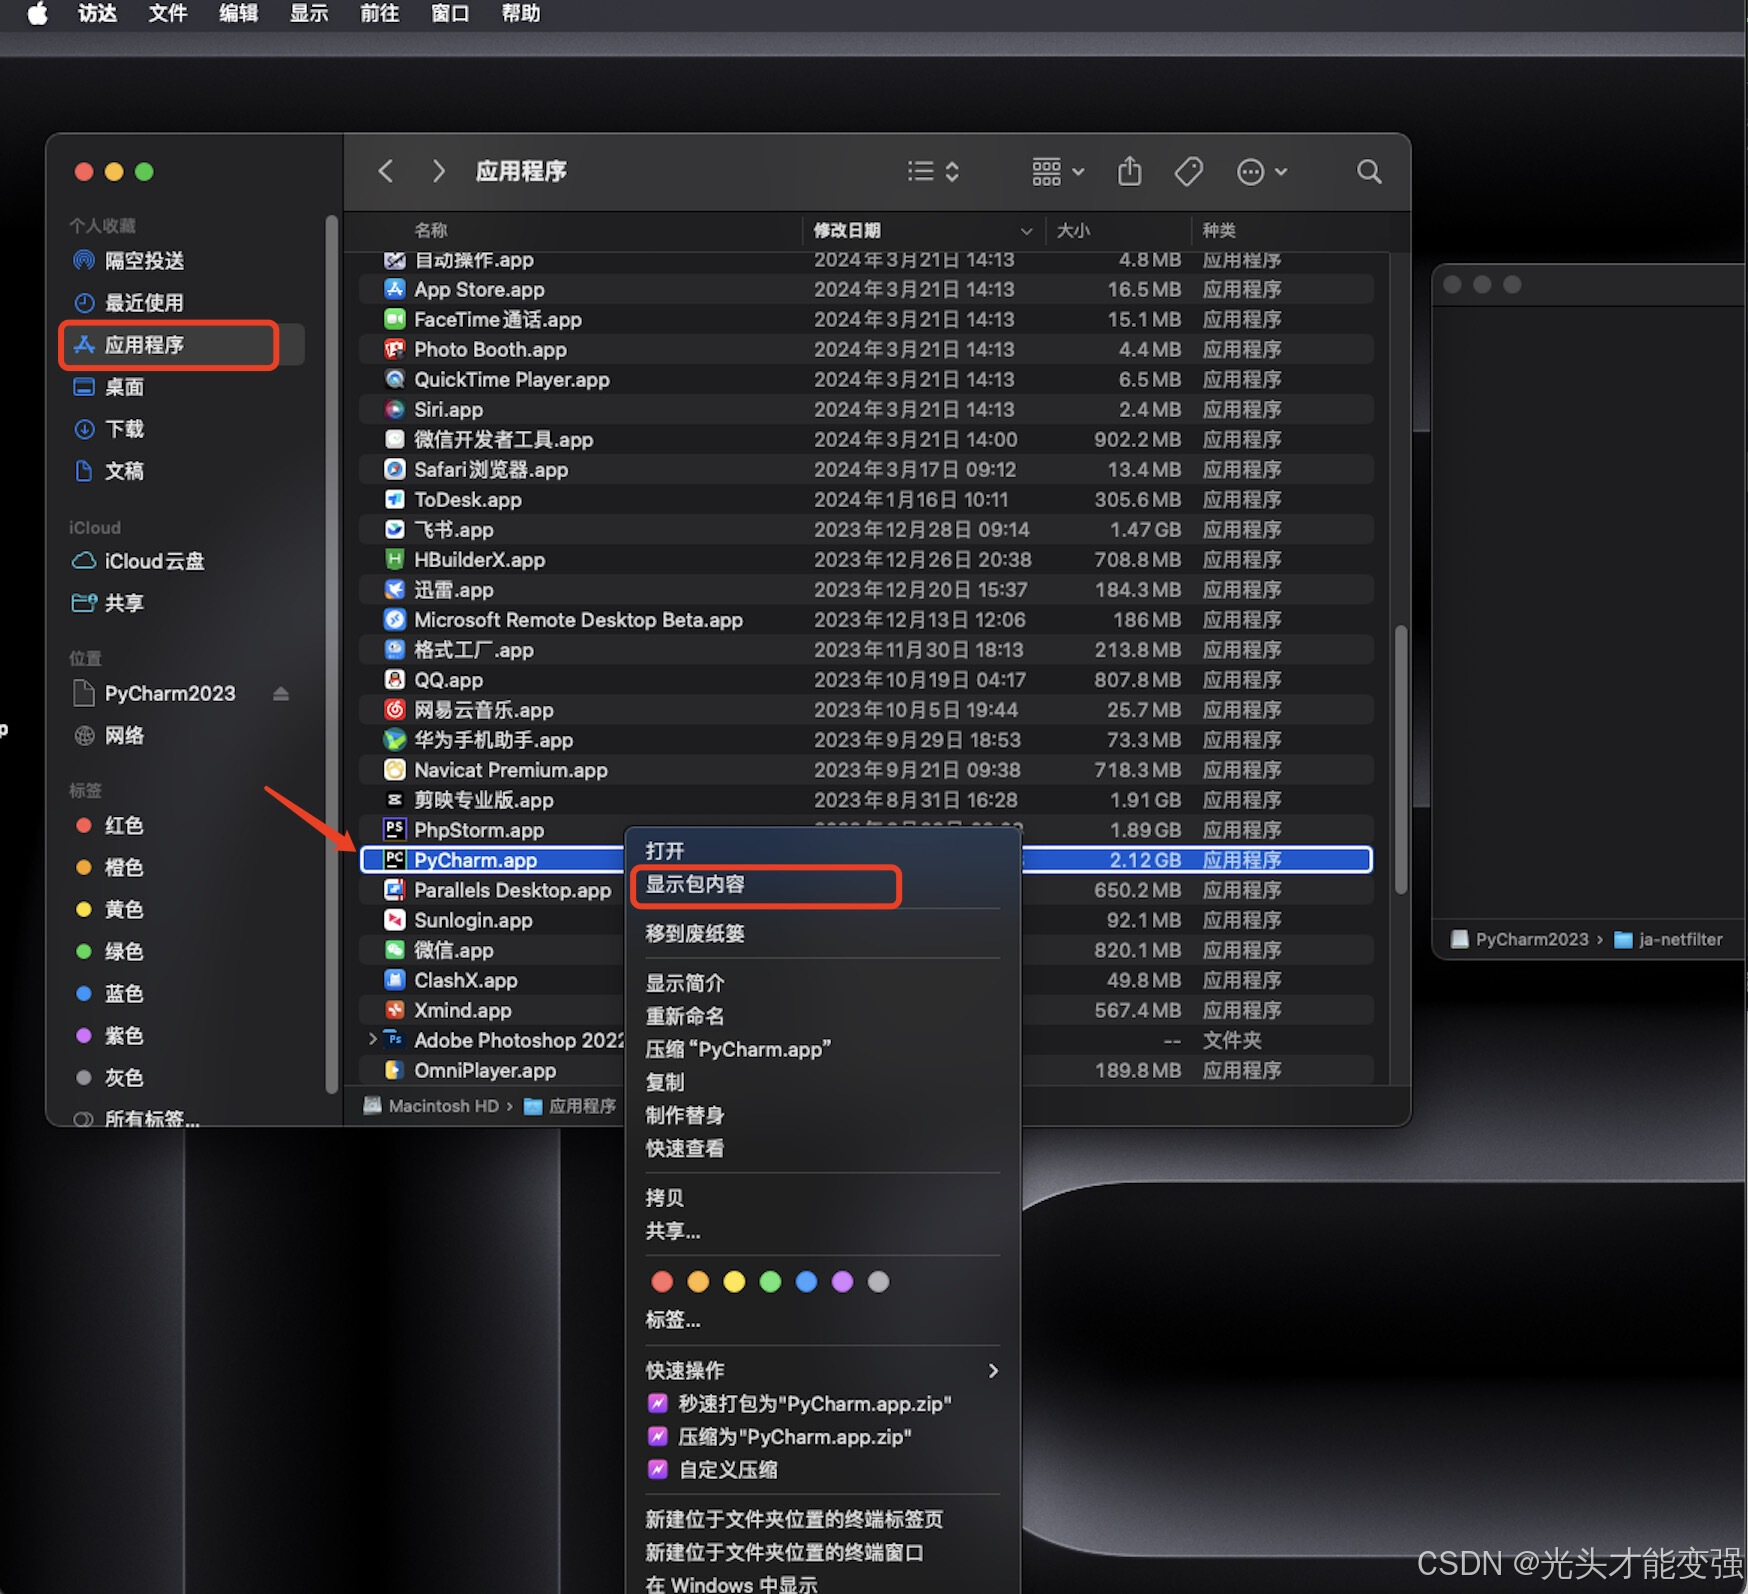The width and height of the screenshot is (1748, 1594).
Task: Eject the PyCharm2023 volume
Action: click(281, 693)
